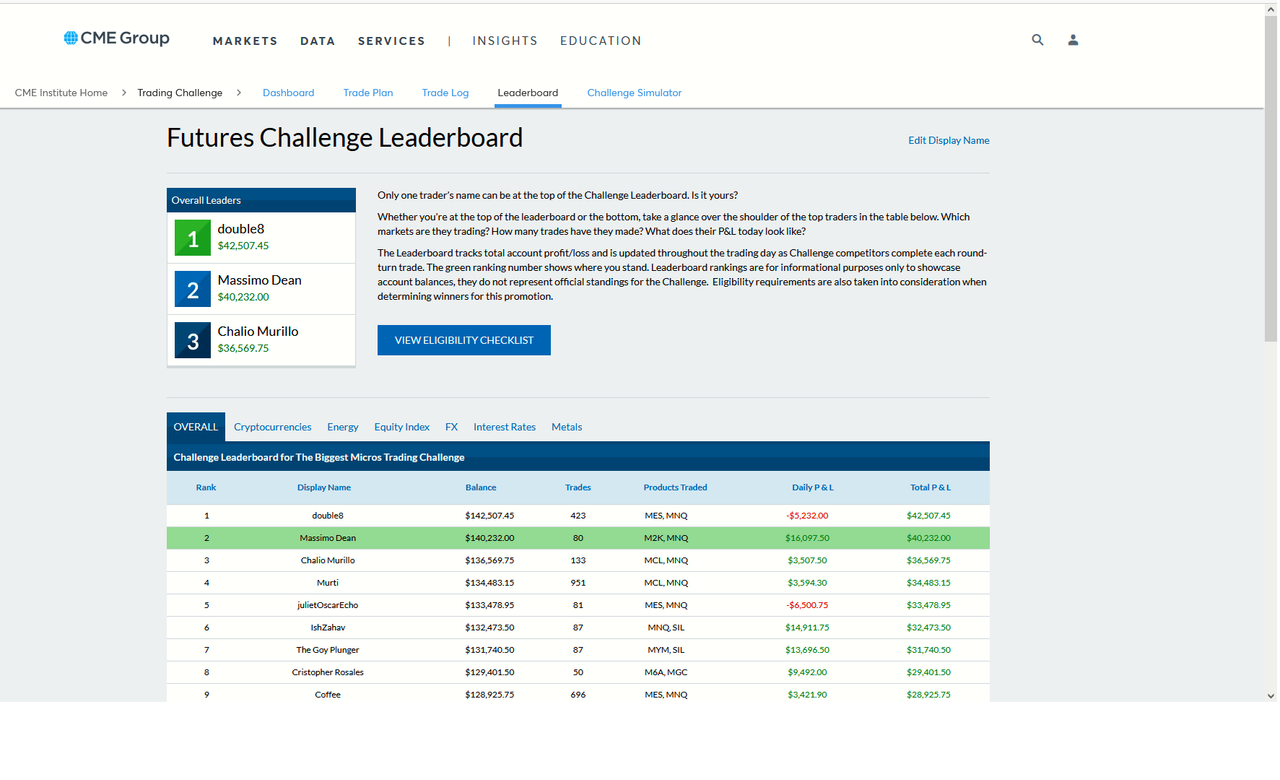Click balance $142,507.45

(x=490, y=516)
